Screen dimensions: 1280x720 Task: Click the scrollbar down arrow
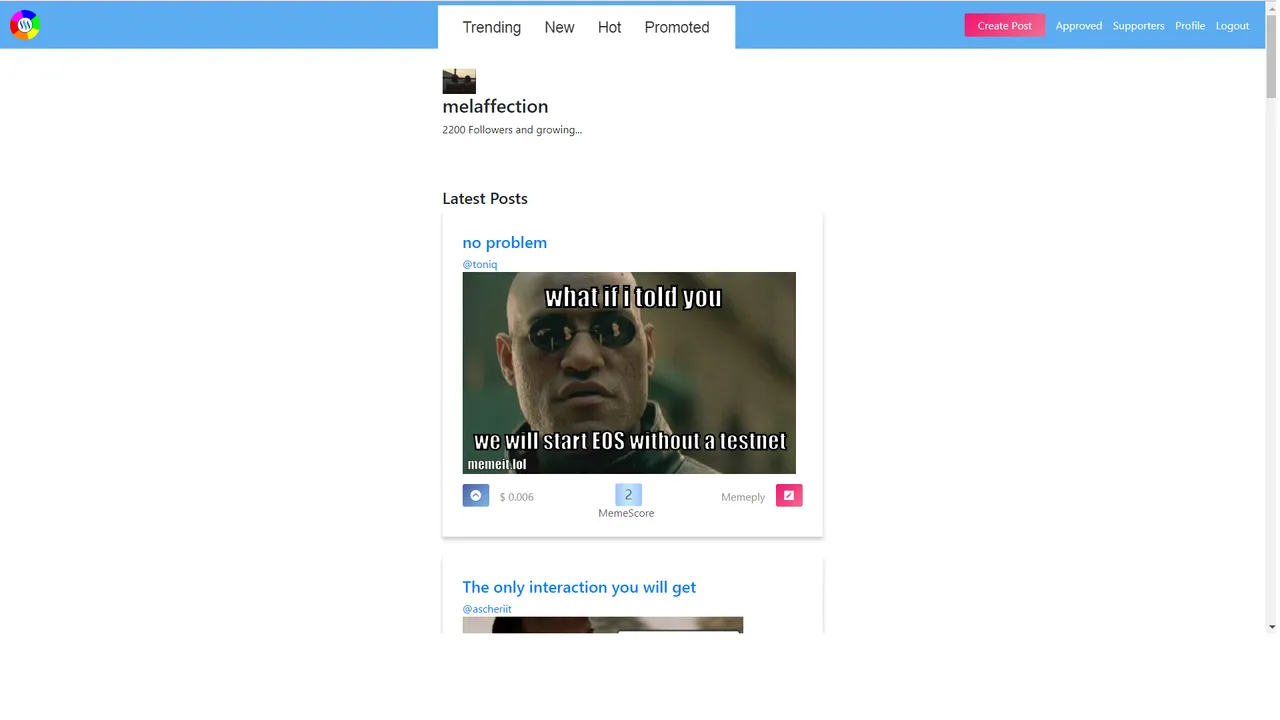[1271, 626]
